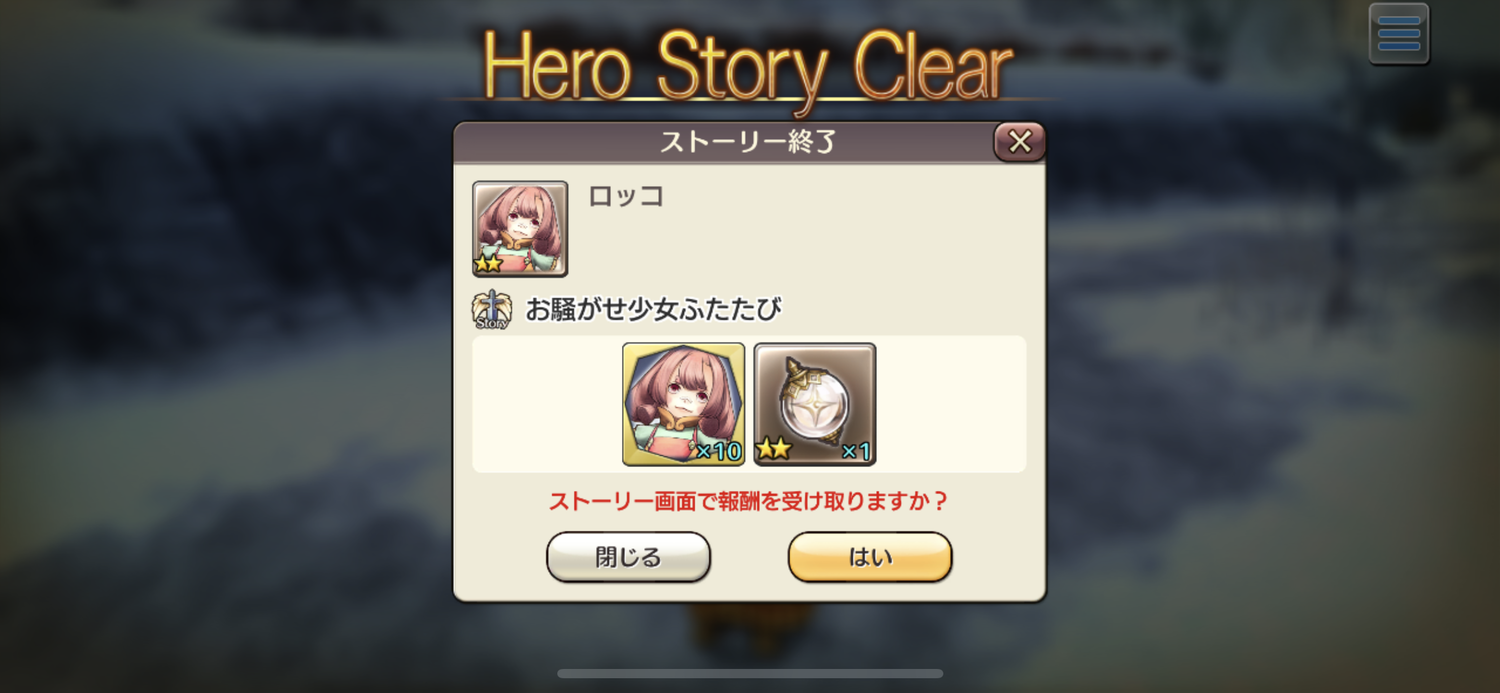Tap the story title お騒がせ少女ふたたび

[x=653, y=310]
